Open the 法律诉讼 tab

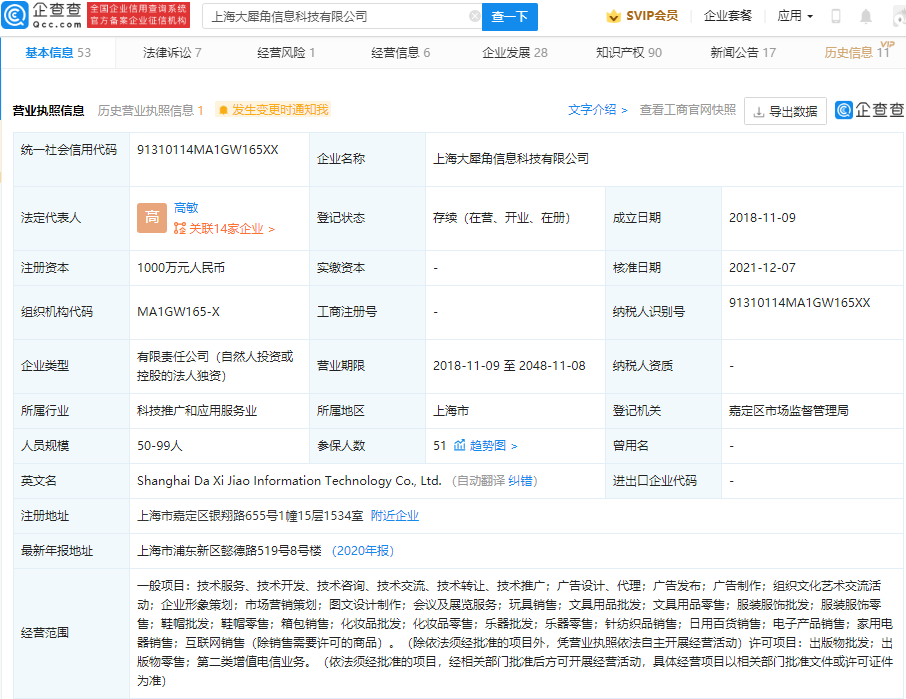(x=172, y=53)
